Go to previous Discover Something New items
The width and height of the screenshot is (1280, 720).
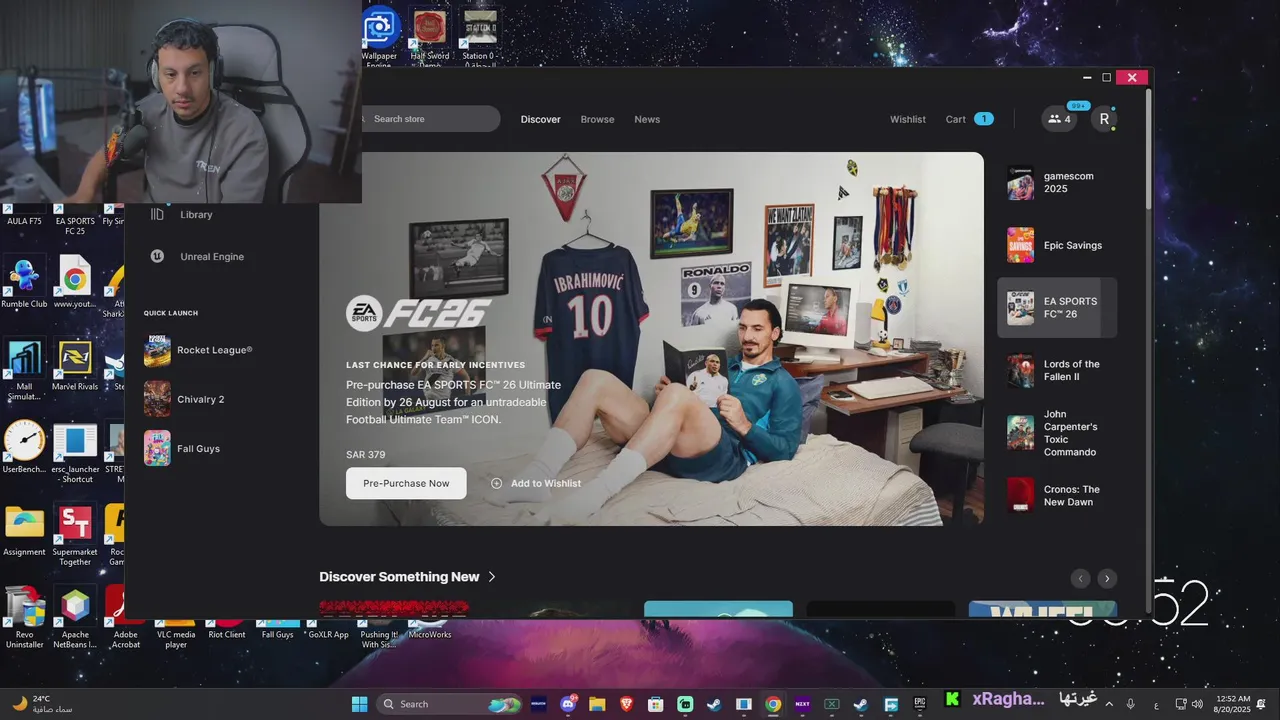(x=1080, y=578)
